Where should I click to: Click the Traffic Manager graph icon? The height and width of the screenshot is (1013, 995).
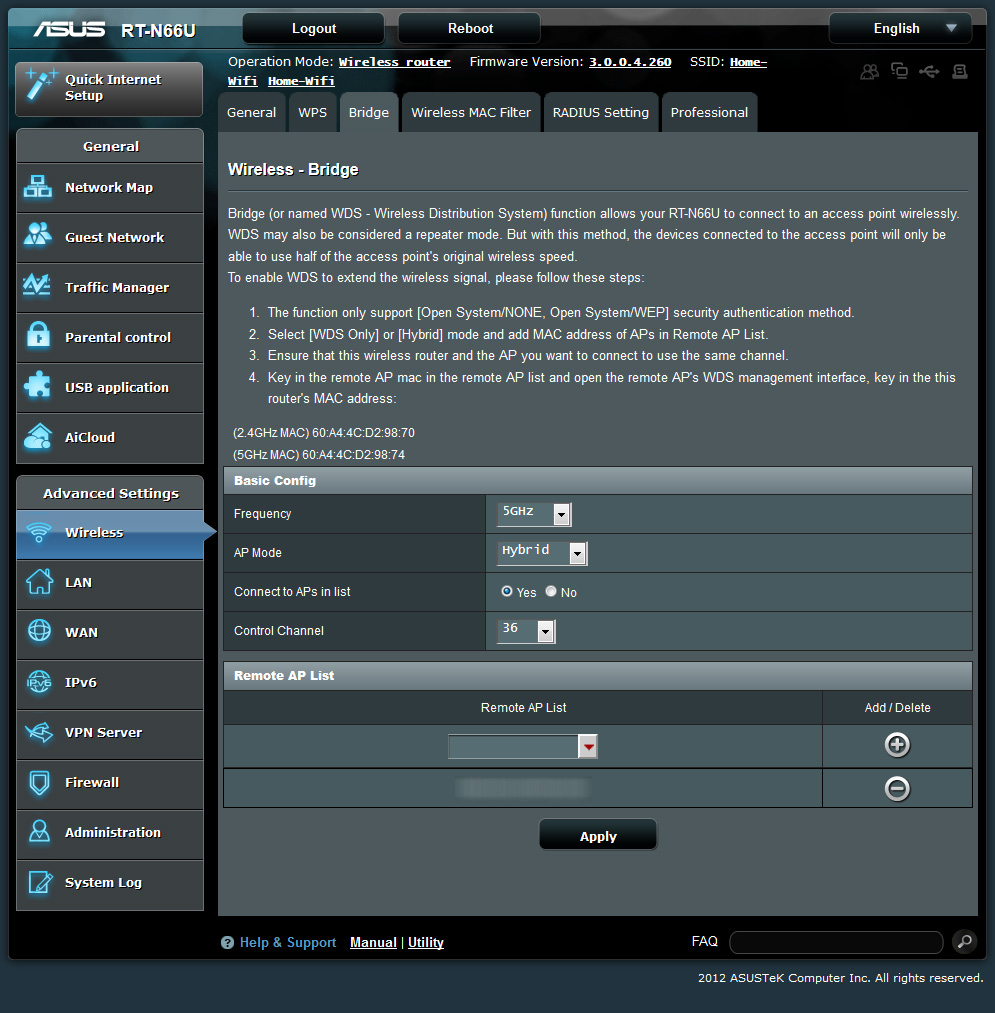[x=37, y=285]
